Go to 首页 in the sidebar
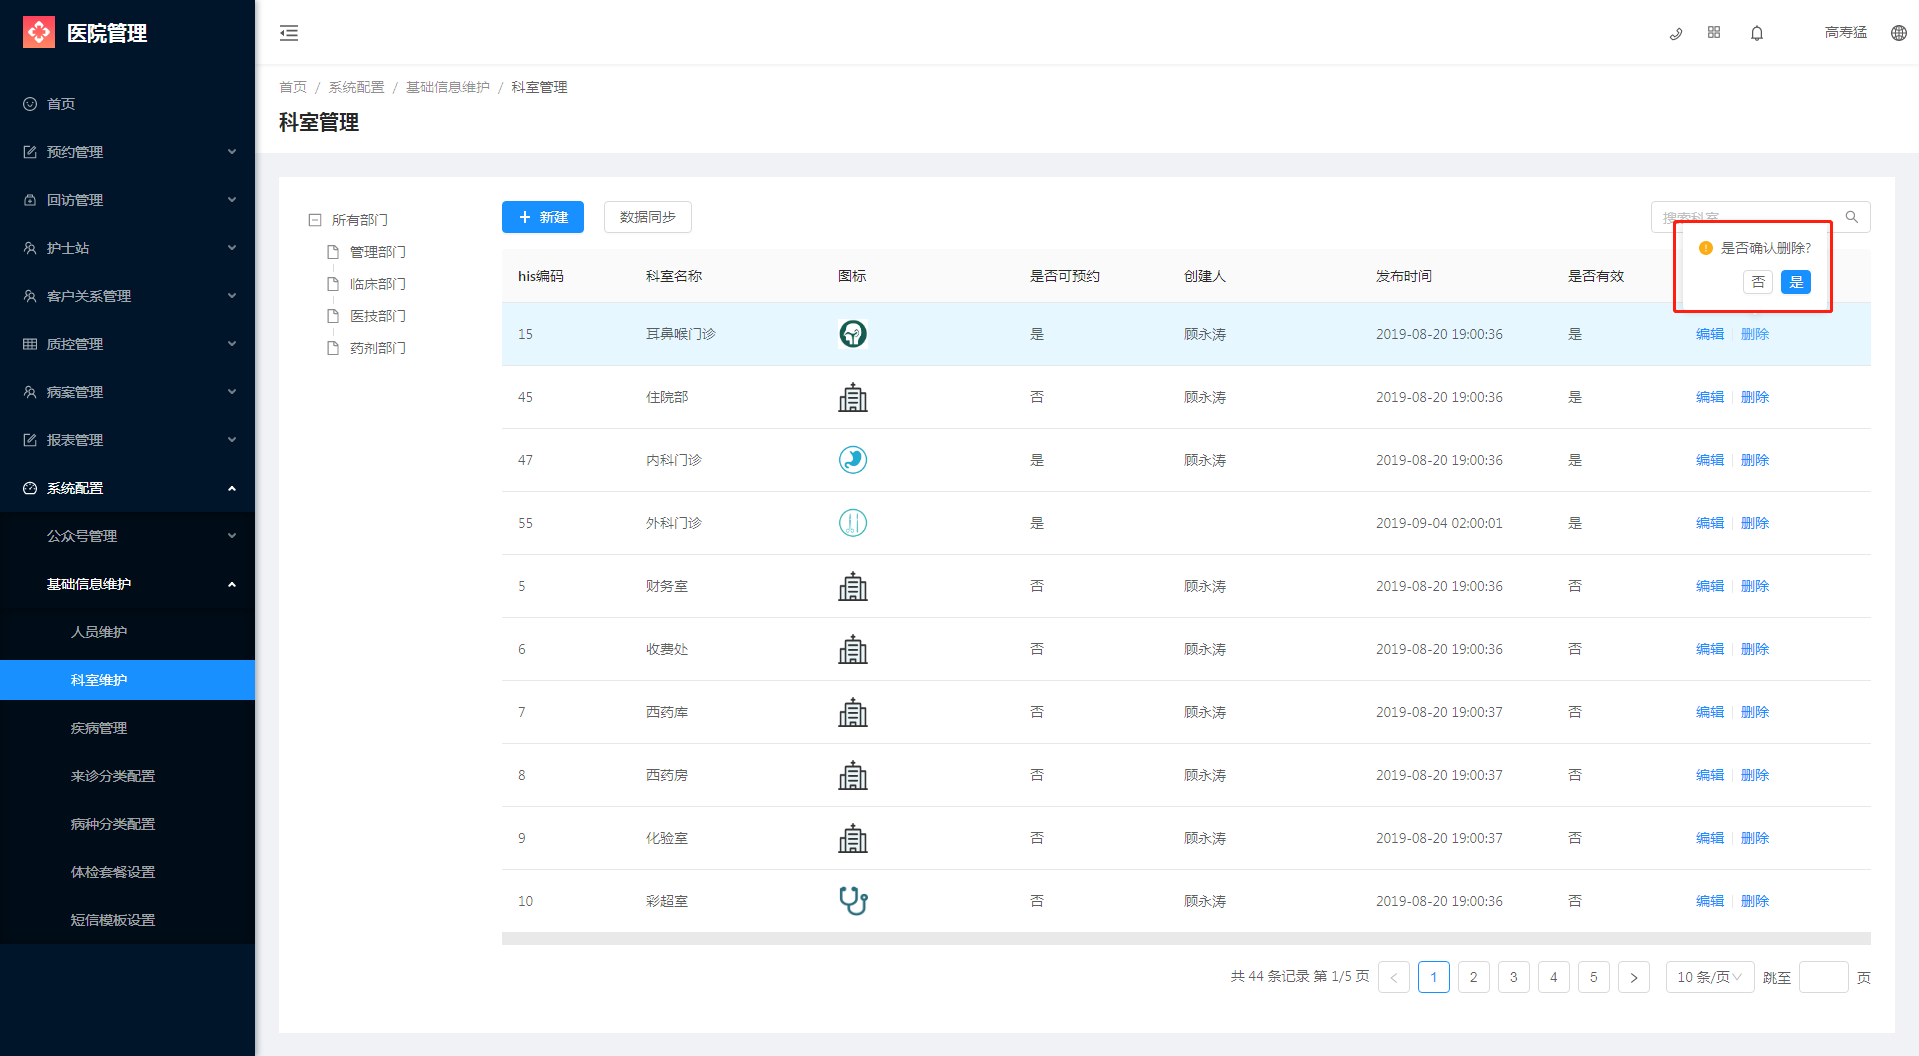This screenshot has width=1919, height=1056. pyautogui.click(x=127, y=104)
